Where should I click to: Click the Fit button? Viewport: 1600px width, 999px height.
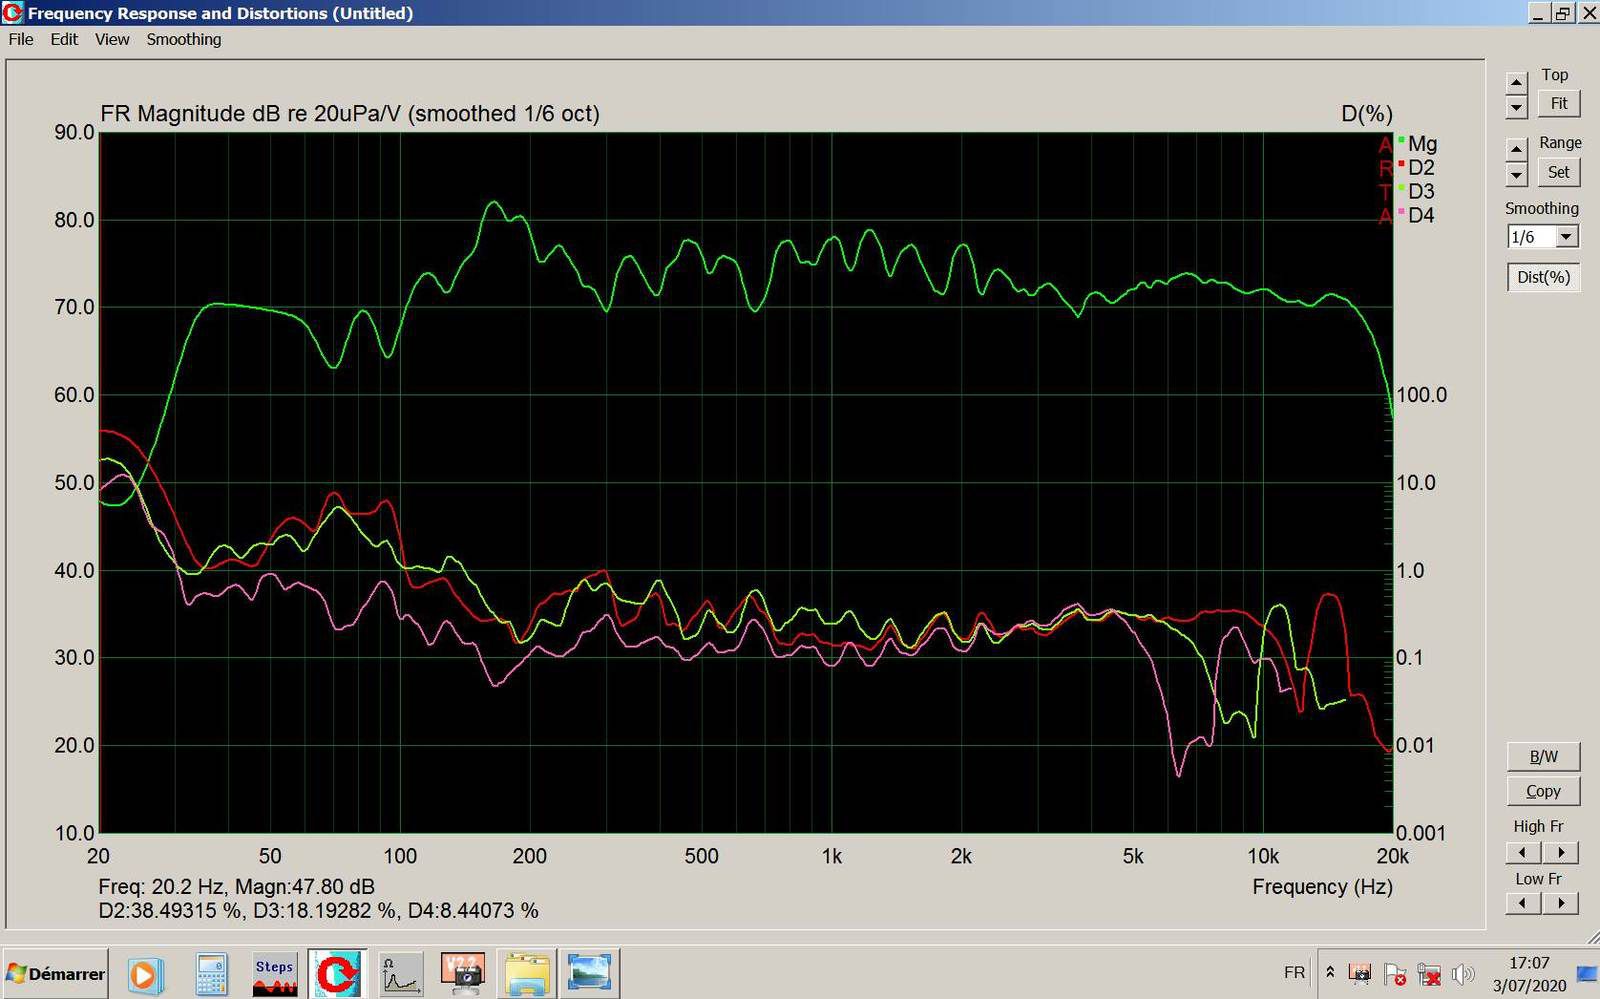(x=1559, y=103)
